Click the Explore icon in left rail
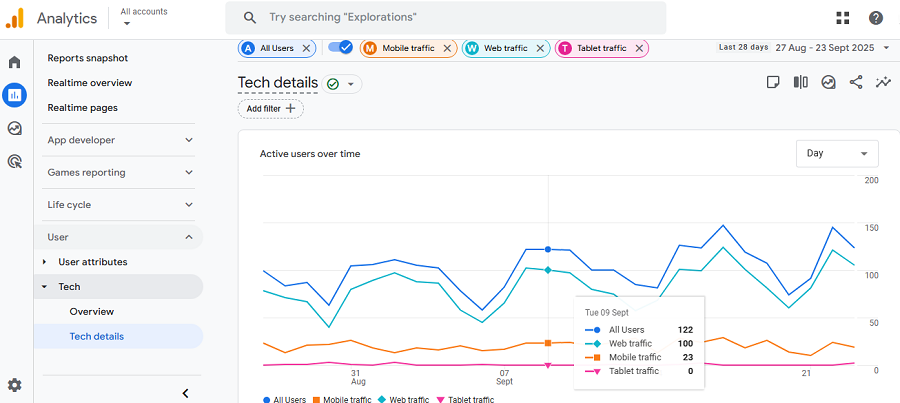The height and width of the screenshot is (403, 900). pyautogui.click(x=15, y=128)
